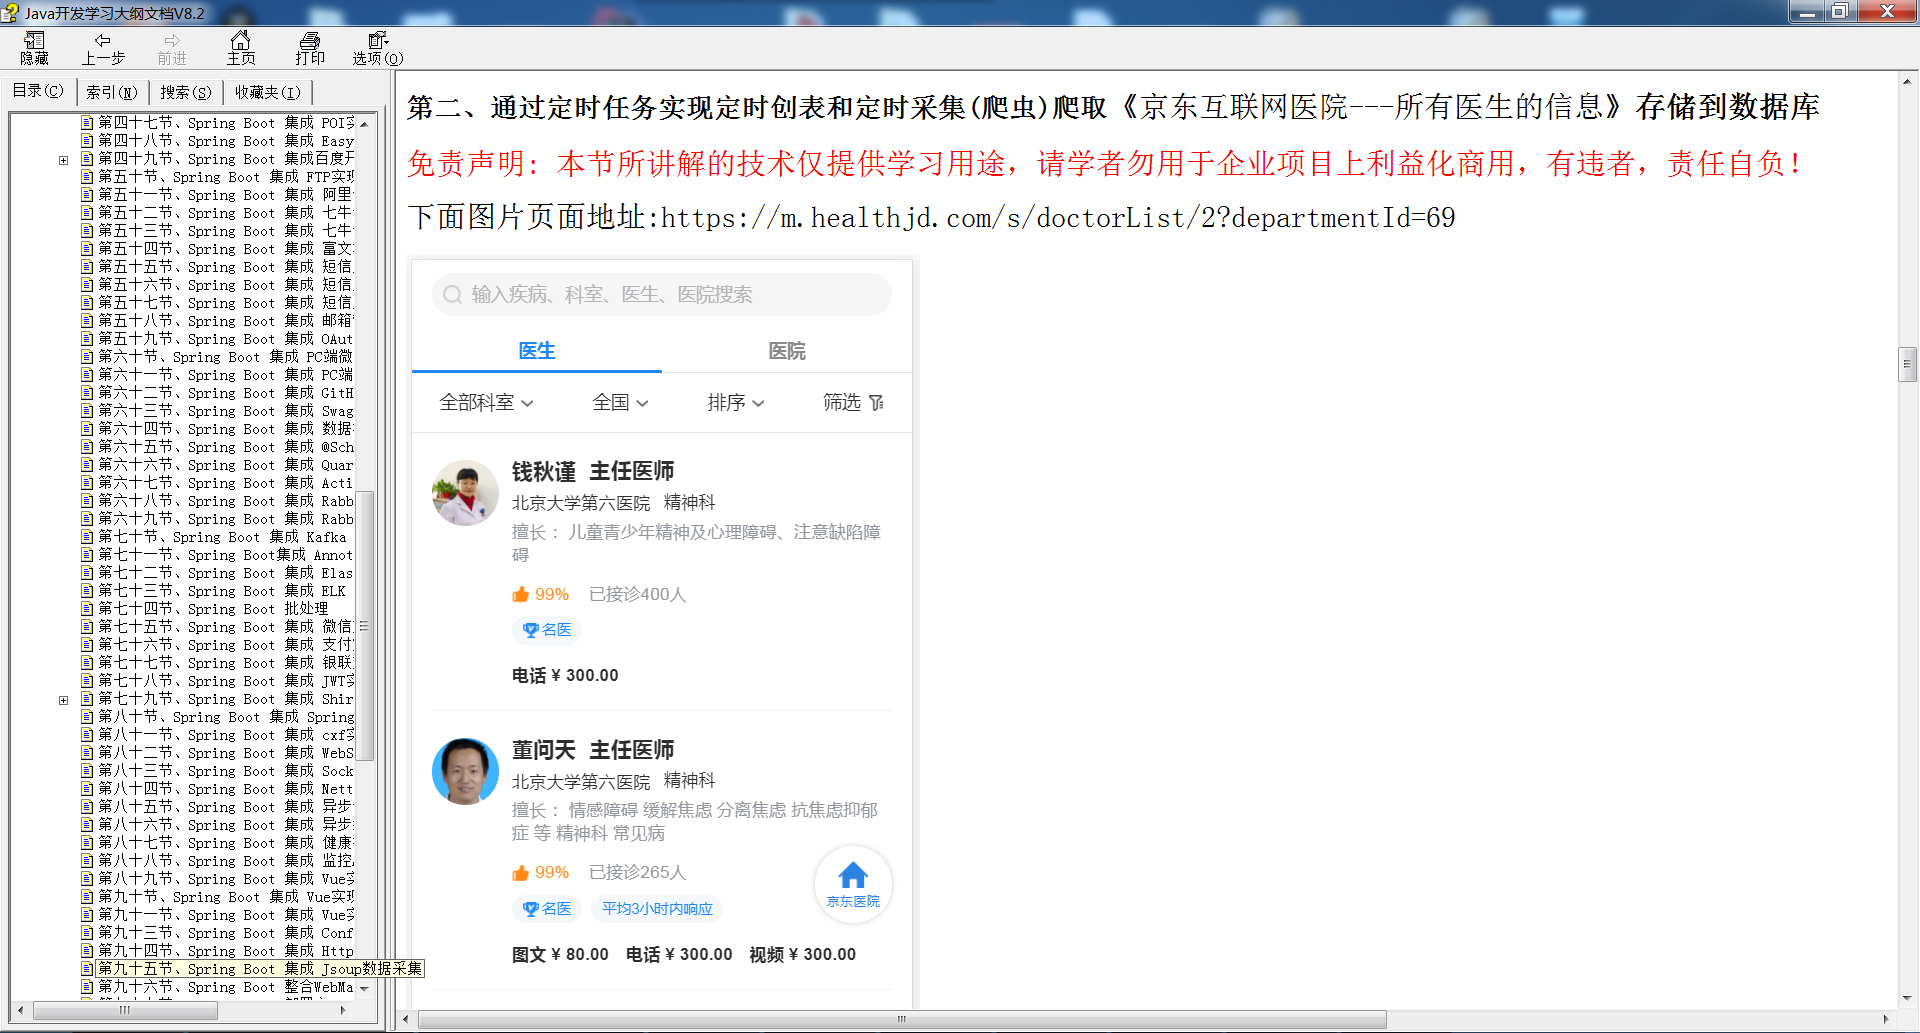Open topic 第七十四节 Spring Boot 批处理
This screenshot has width=1920, height=1033.
pyautogui.click(x=213, y=609)
